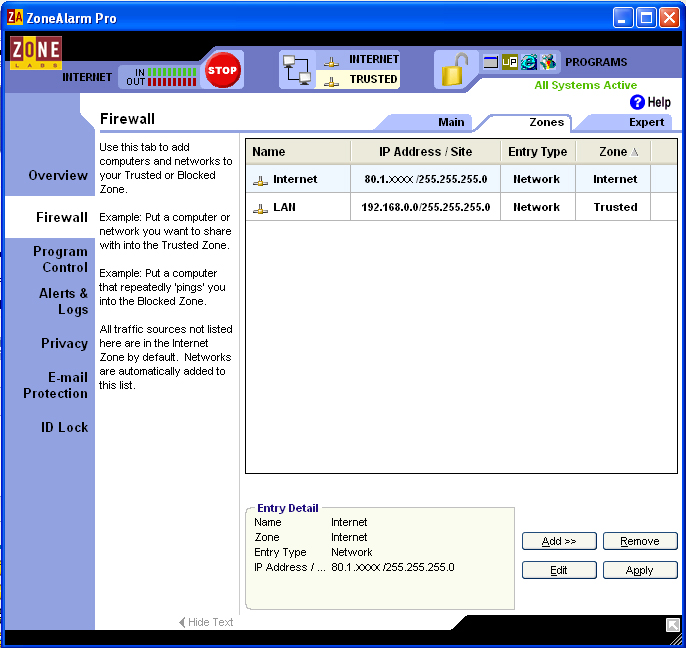Open the Privacy panel
The height and width of the screenshot is (648, 686).
click(x=64, y=343)
